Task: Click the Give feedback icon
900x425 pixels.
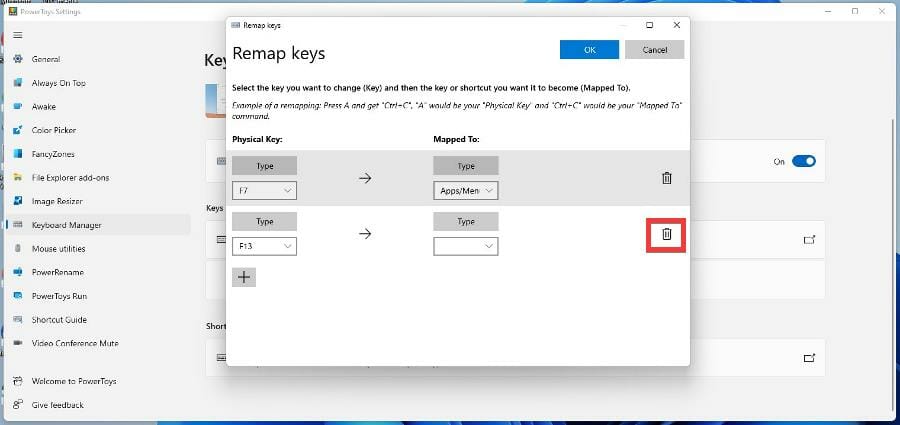Action: [18, 404]
